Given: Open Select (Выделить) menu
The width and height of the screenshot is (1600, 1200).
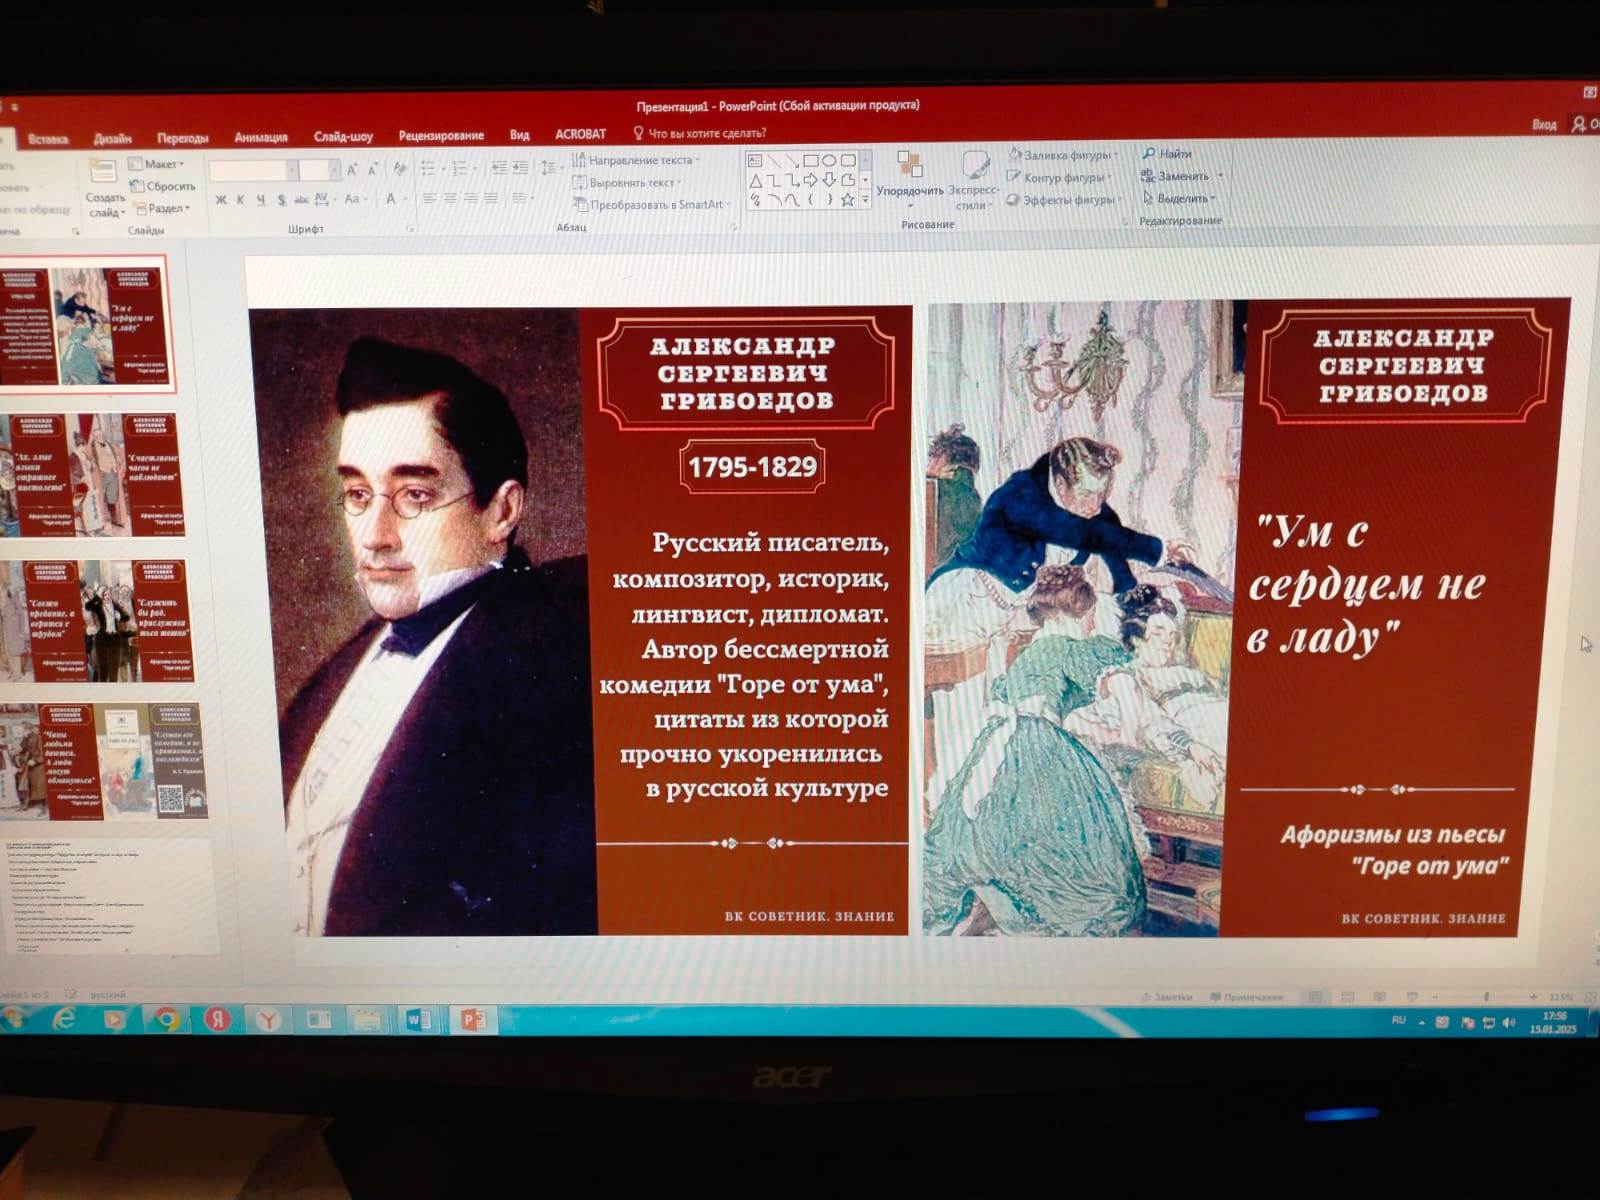Looking at the screenshot, I should (1179, 198).
